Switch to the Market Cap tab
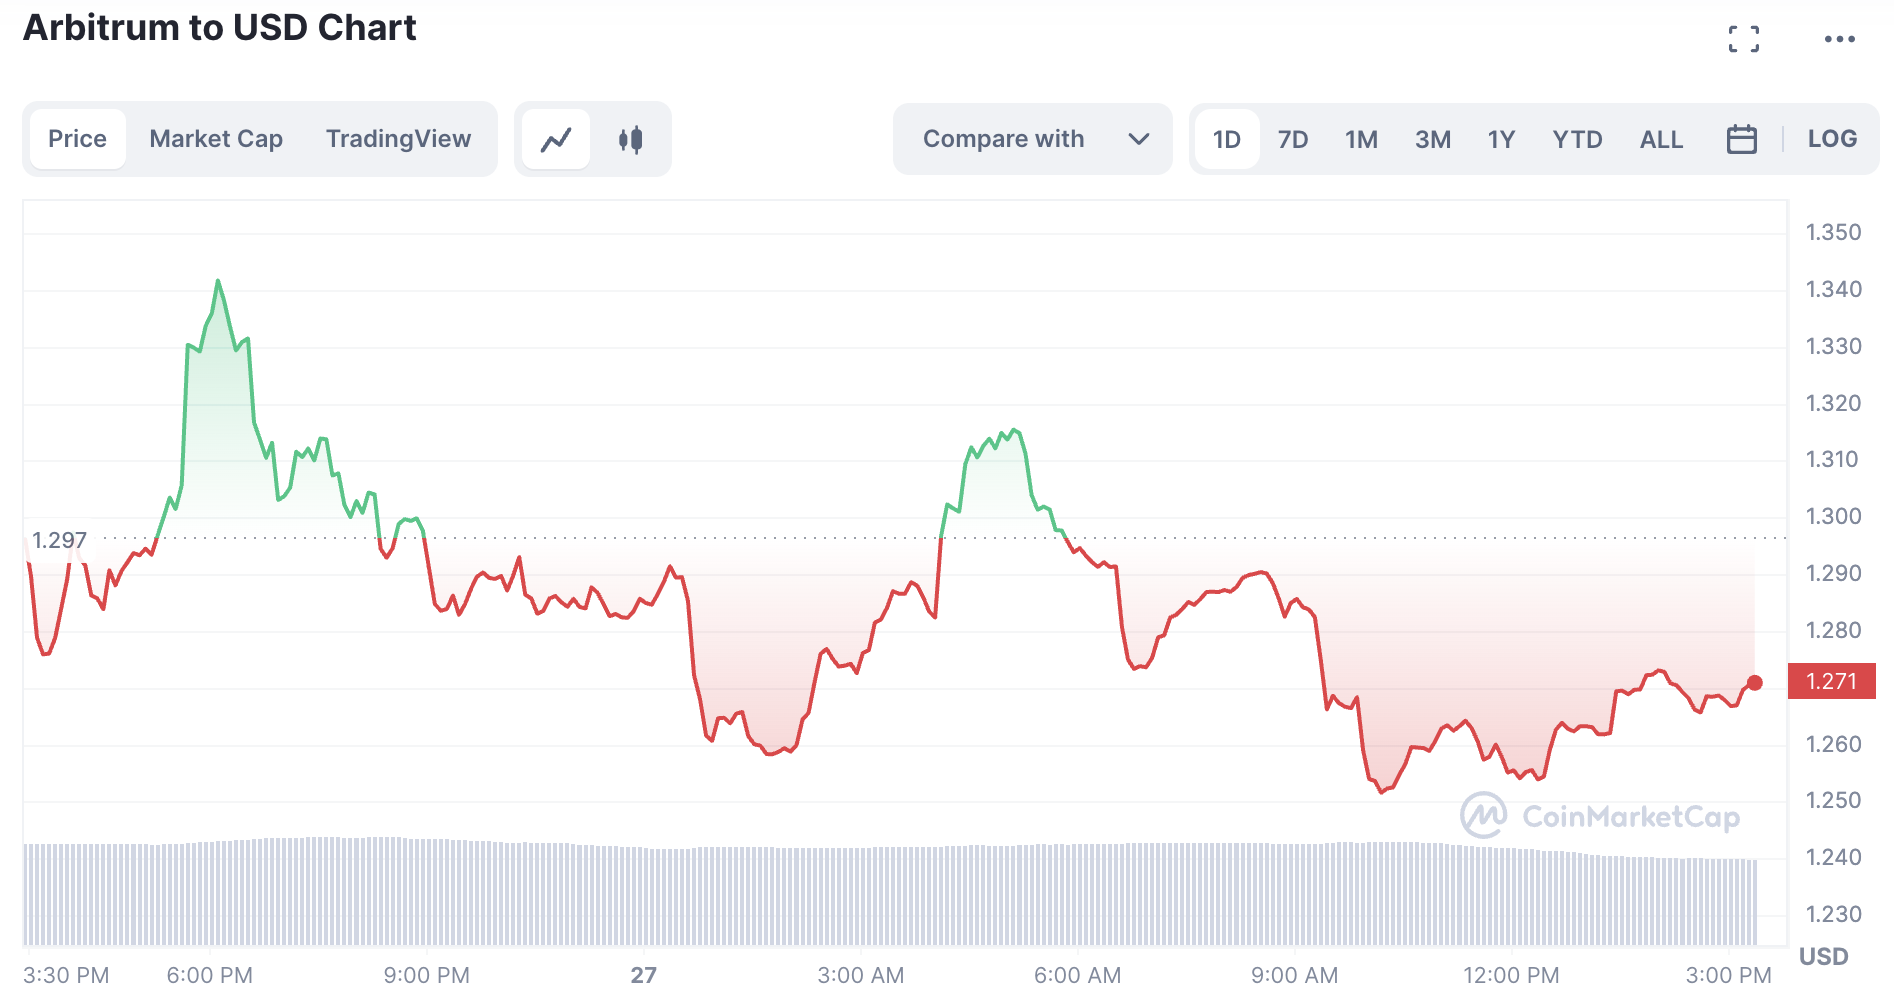The width and height of the screenshot is (1894, 994). tap(216, 139)
